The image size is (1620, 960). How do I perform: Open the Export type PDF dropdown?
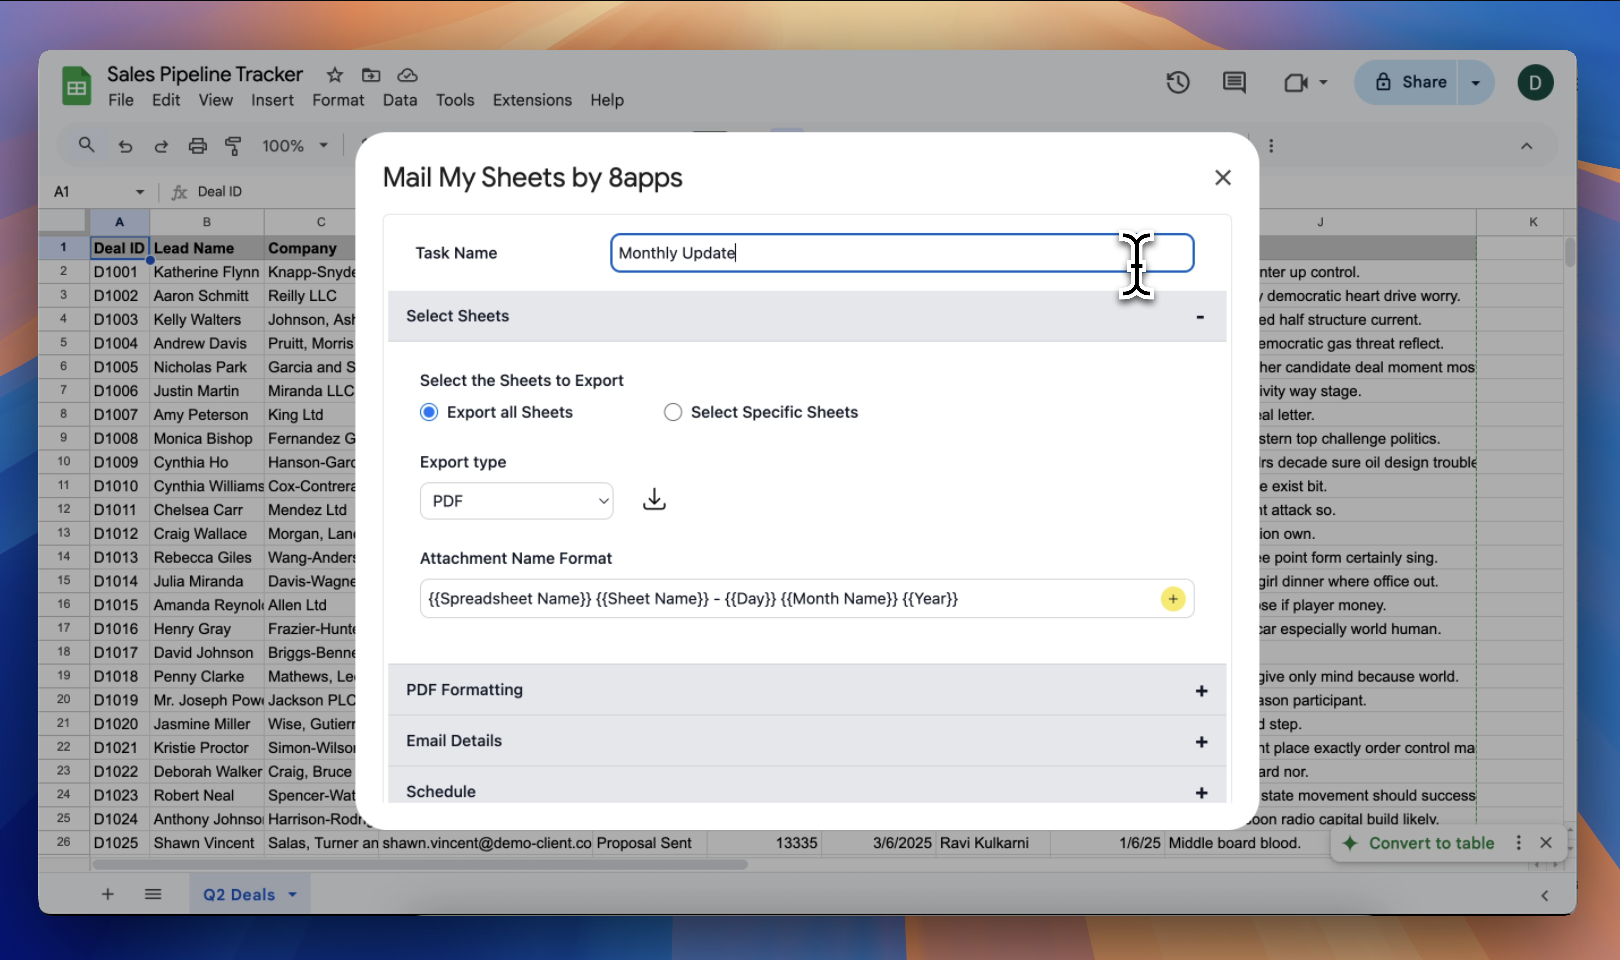[x=516, y=501]
